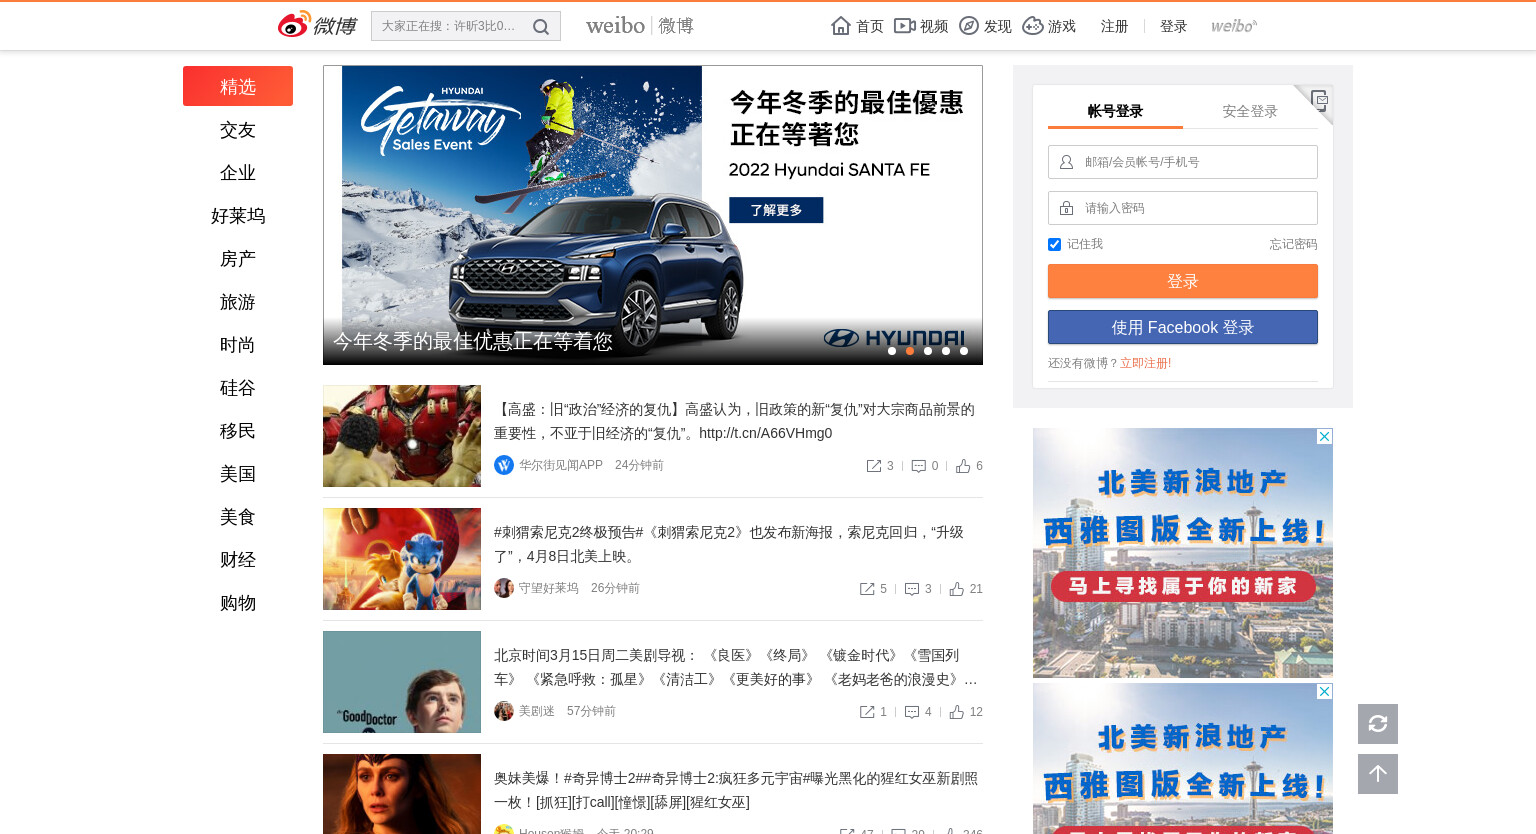1536x834 pixels.
Task: Open comments on the 高盛 post
Action: tap(919, 466)
